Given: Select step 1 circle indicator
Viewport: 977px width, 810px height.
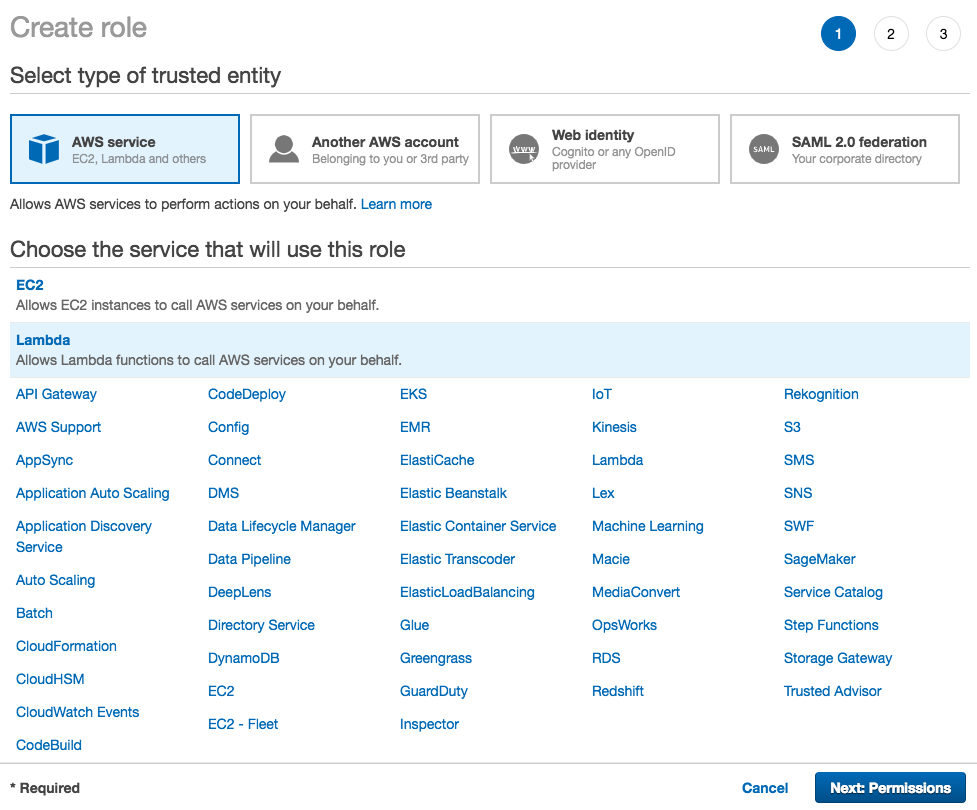Looking at the screenshot, I should tap(838, 34).
